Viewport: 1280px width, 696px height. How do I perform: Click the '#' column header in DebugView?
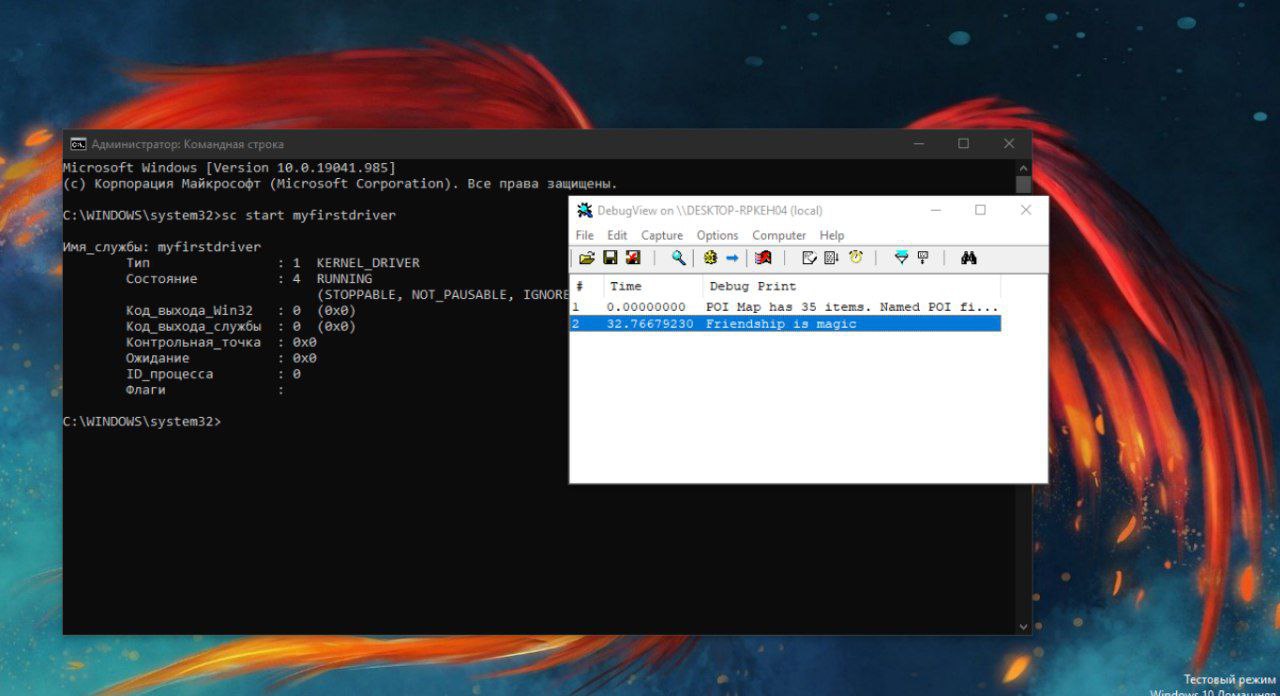click(586, 286)
